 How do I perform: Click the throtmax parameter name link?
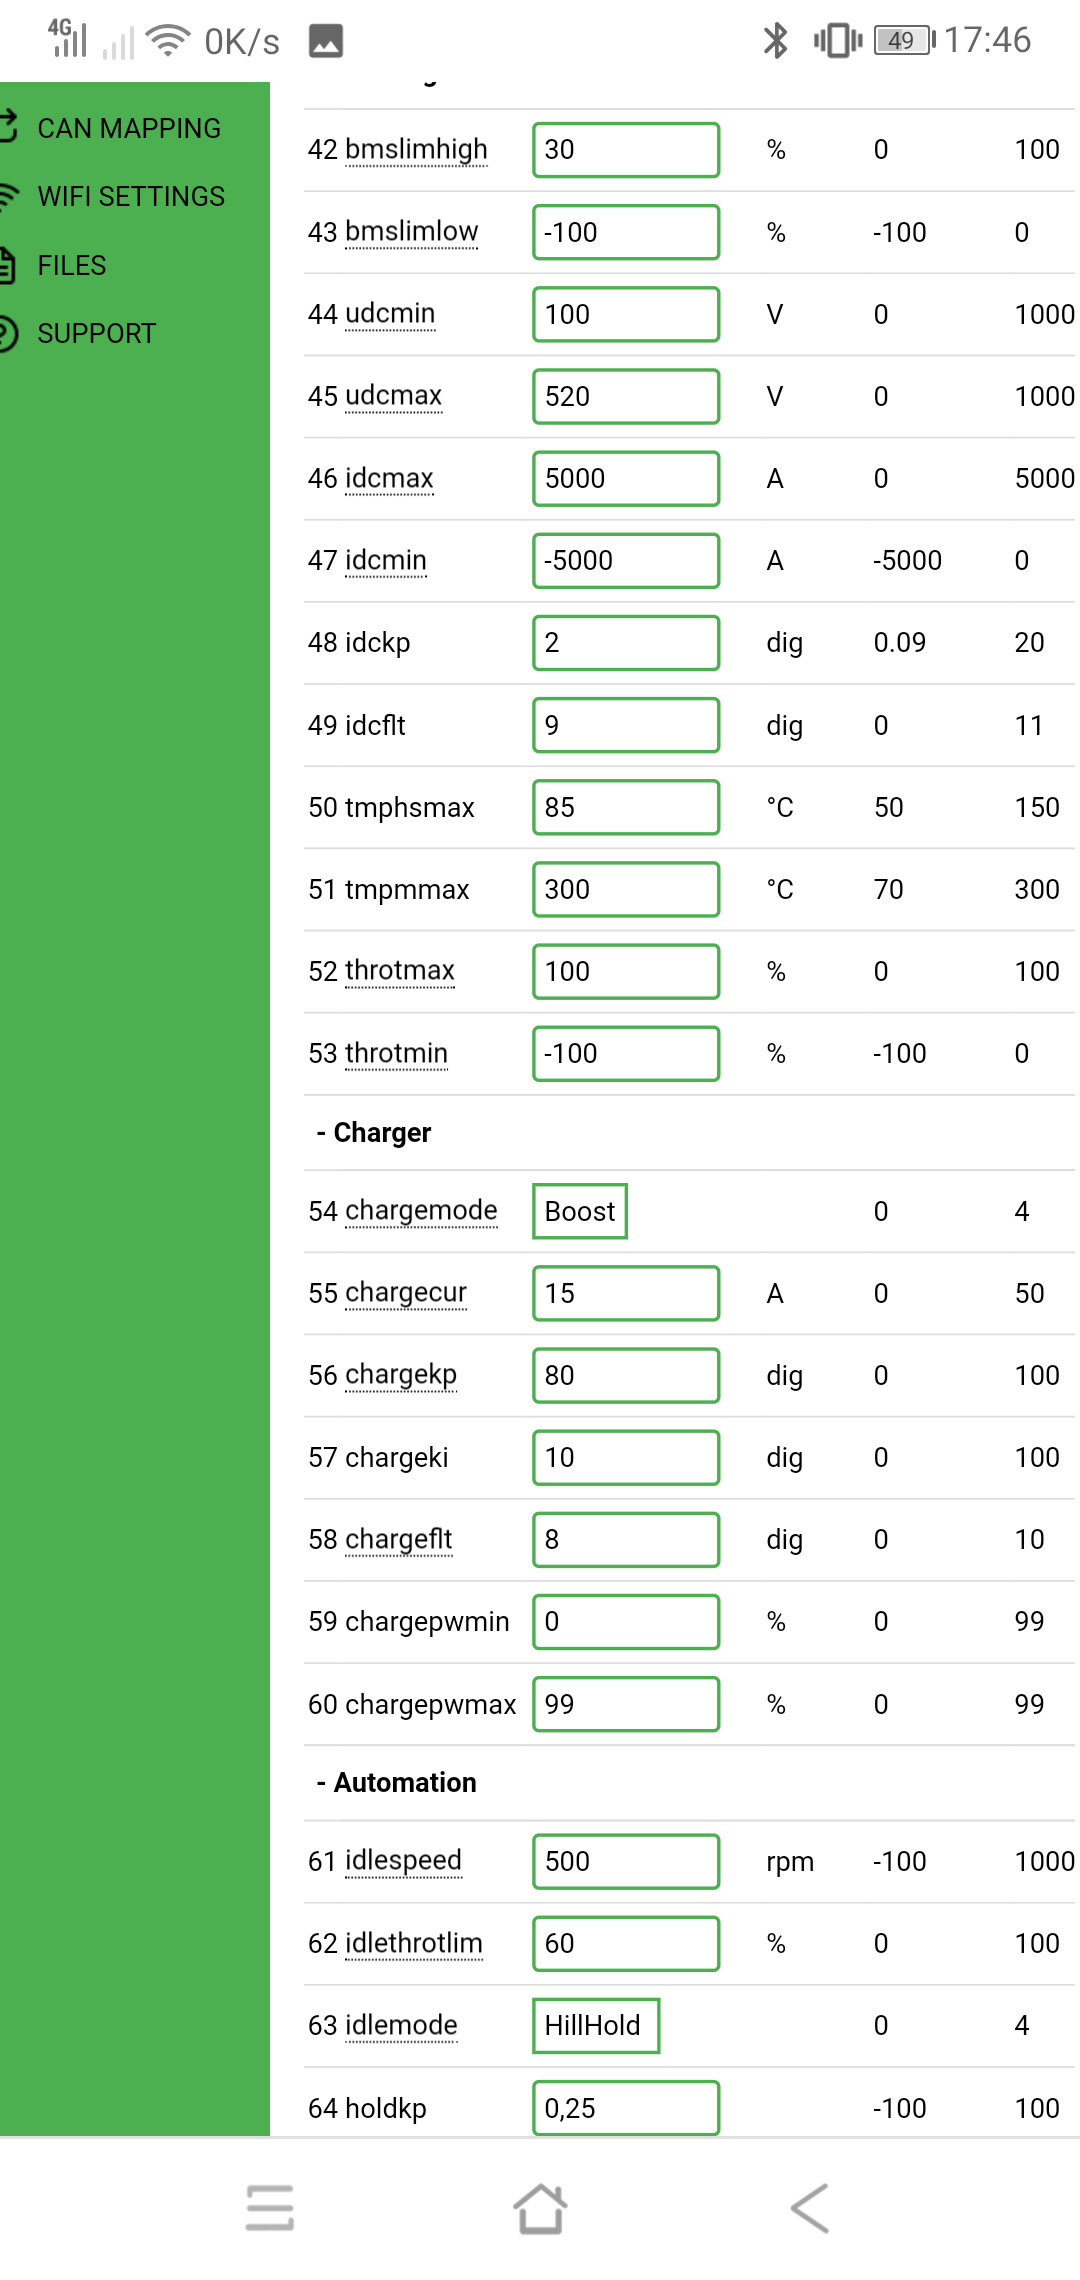pos(399,970)
